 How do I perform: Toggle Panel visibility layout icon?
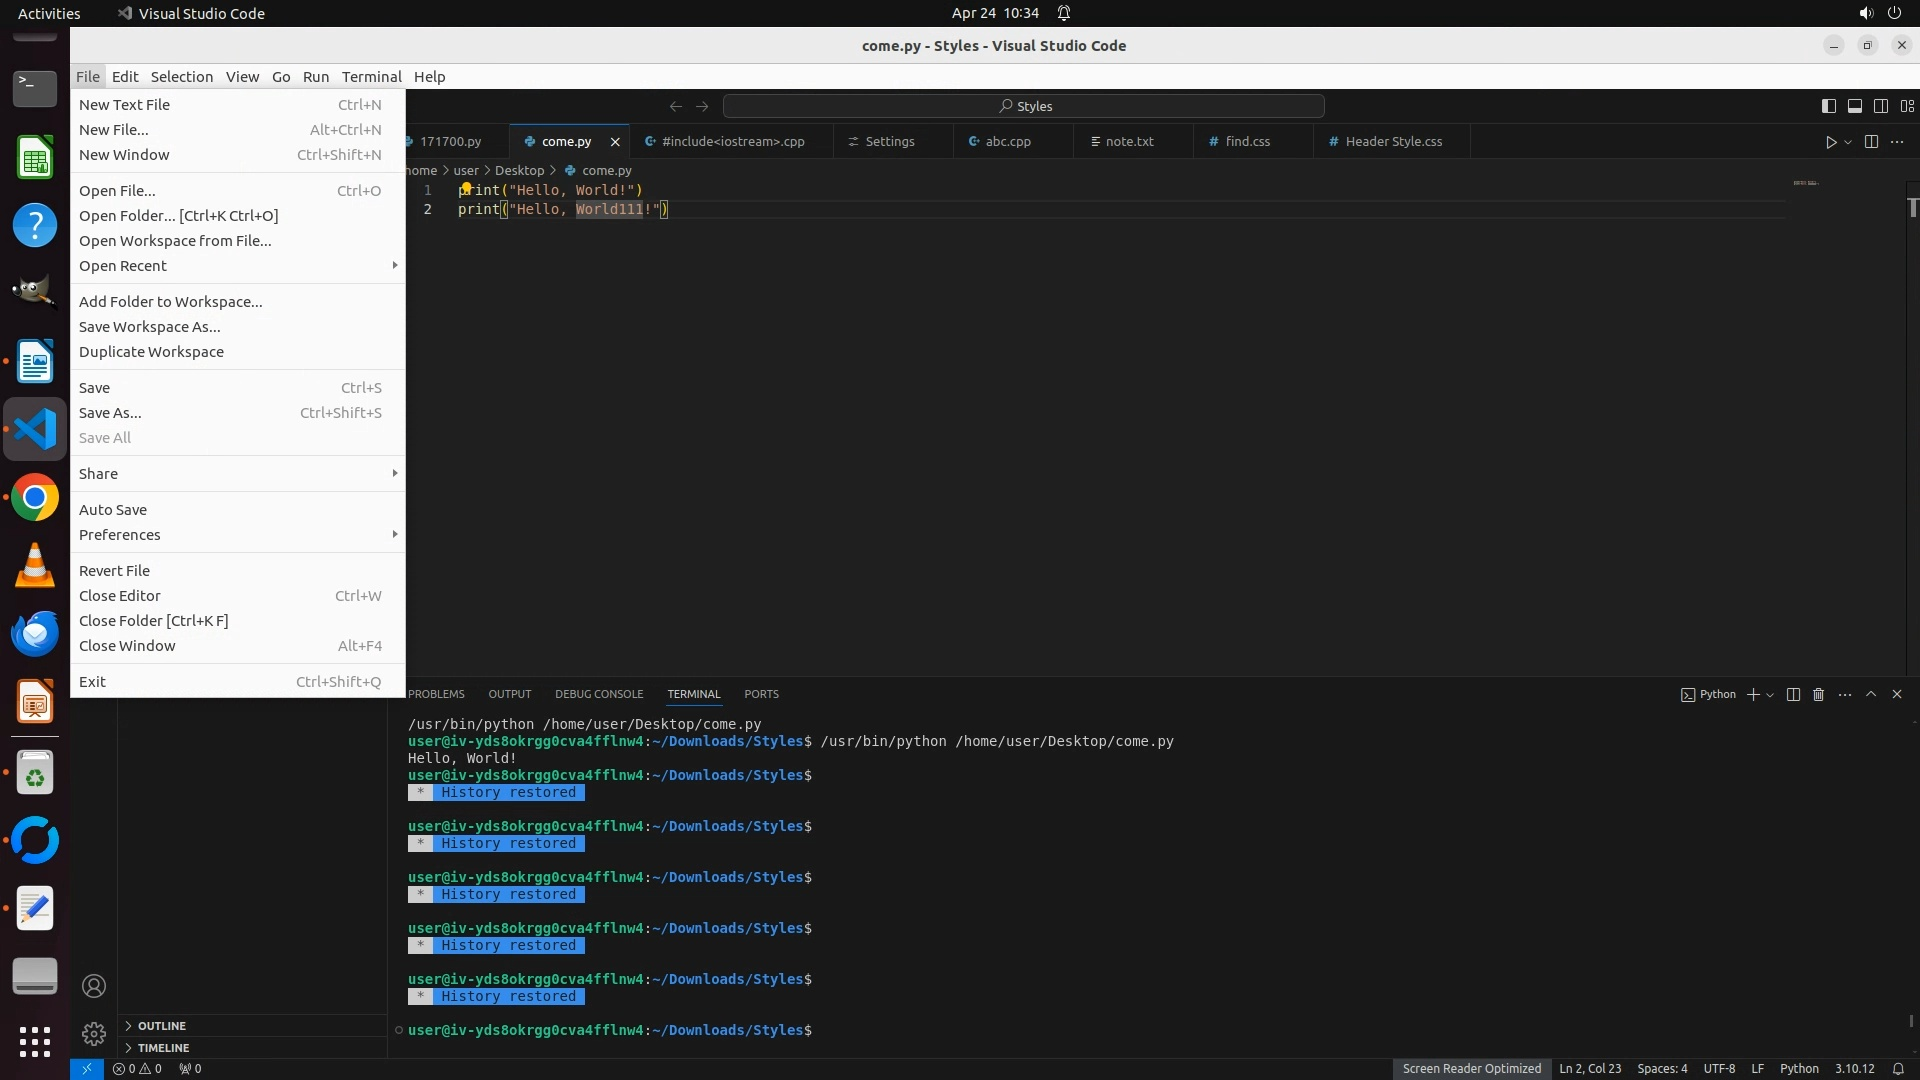point(1854,106)
